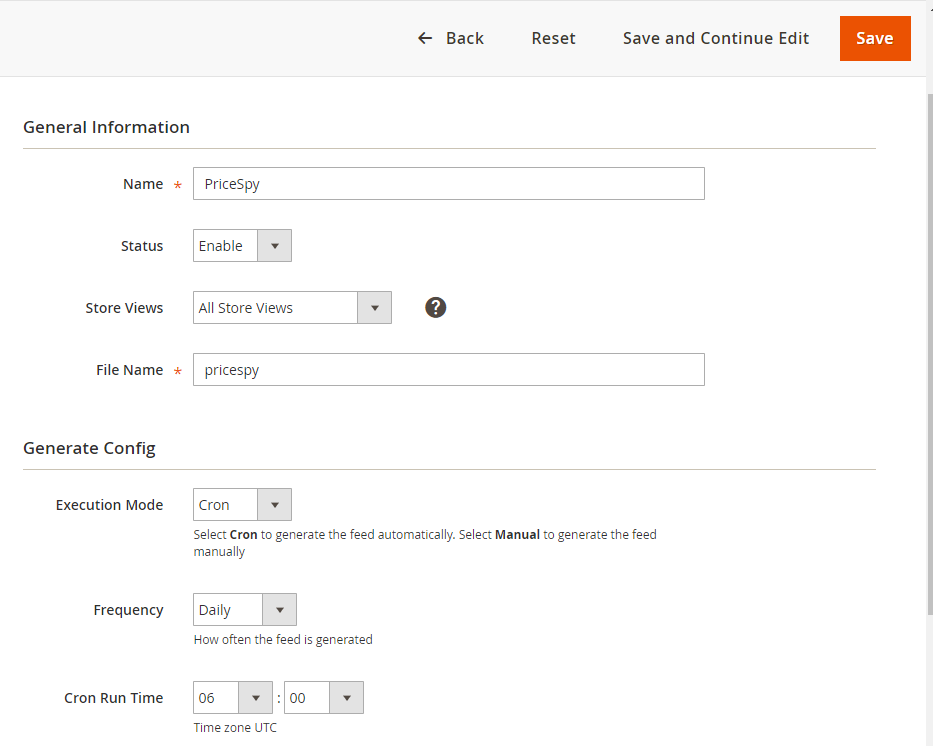Go back using the Back button

coord(450,38)
